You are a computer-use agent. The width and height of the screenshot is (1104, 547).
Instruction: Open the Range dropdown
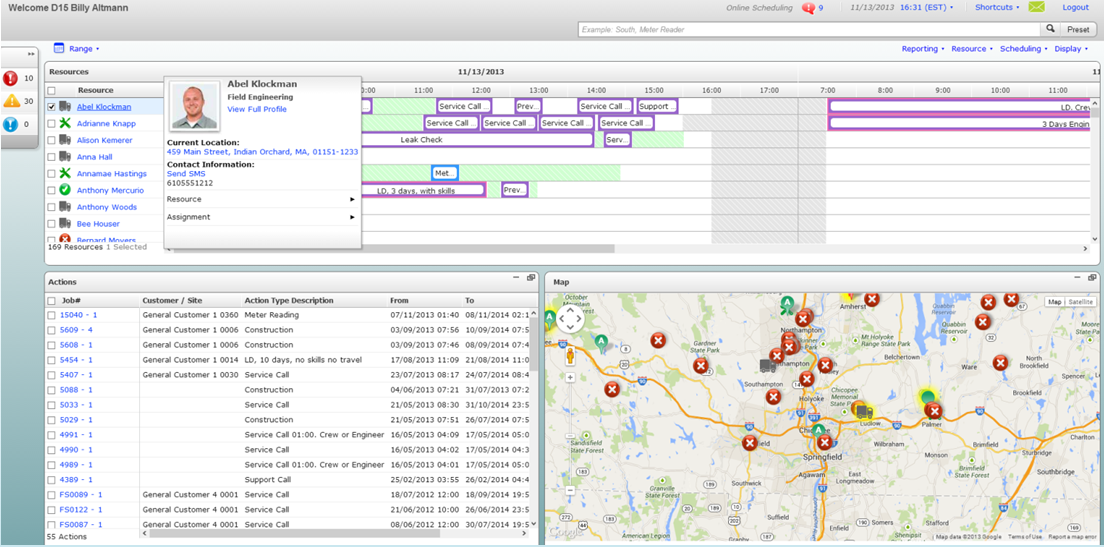(83, 48)
